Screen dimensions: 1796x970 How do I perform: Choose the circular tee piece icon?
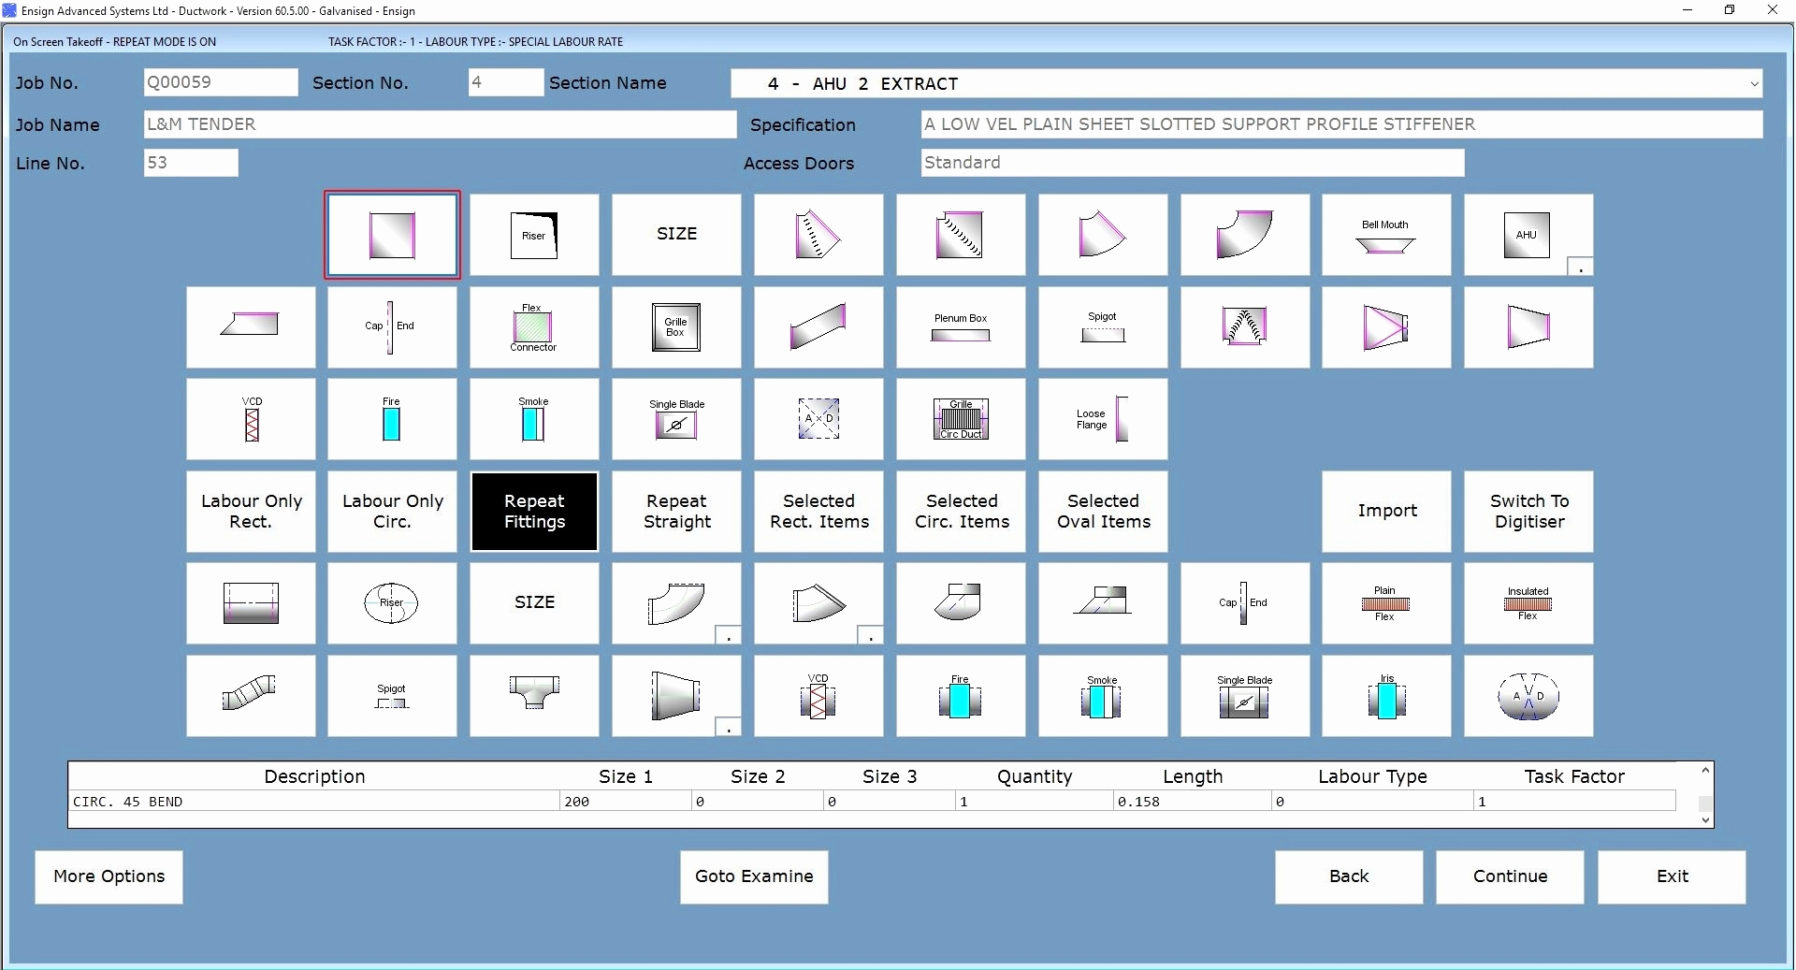coord(534,696)
